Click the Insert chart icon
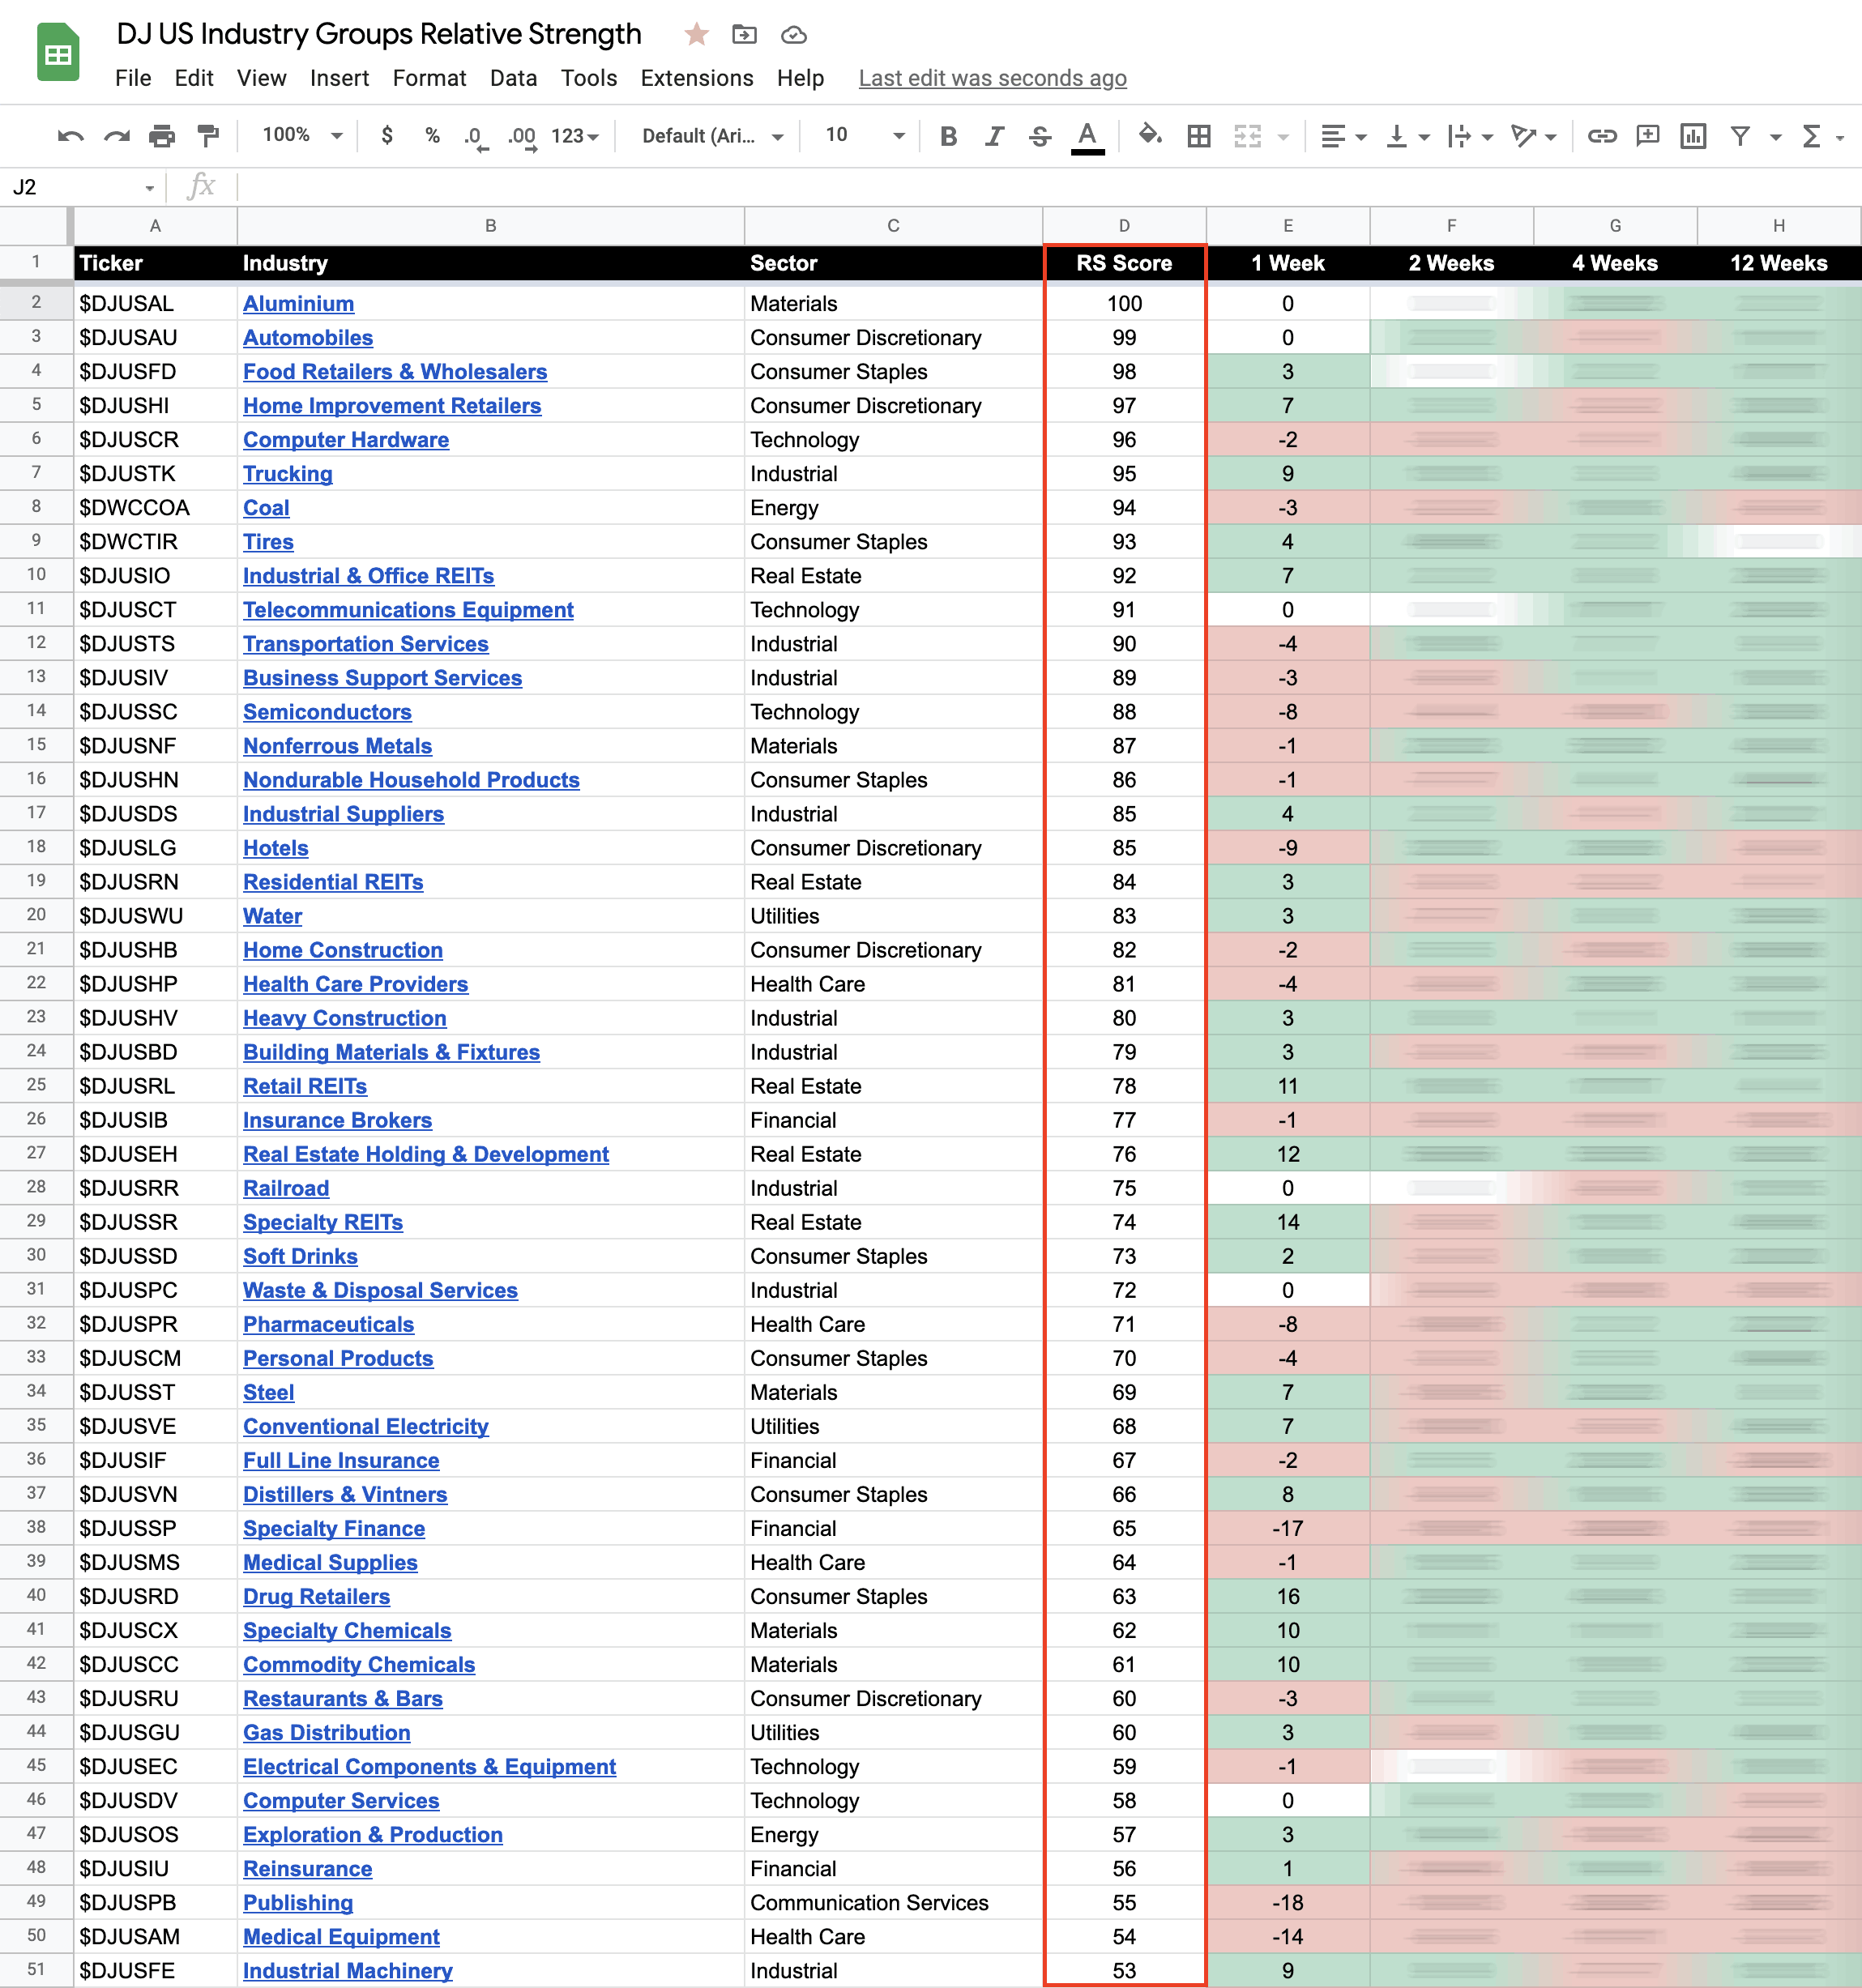The image size is (1862, 1988). [1693, 136]
